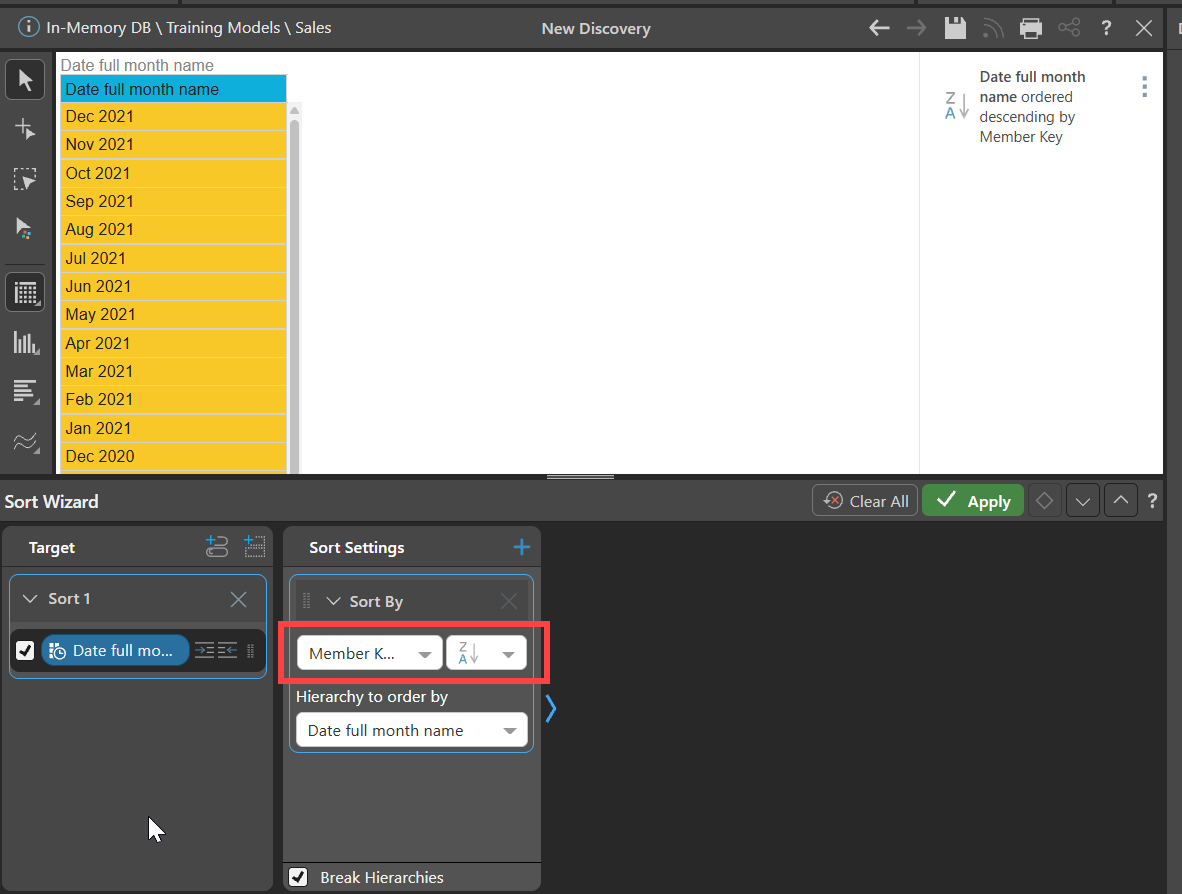Select the column chart icon
This screenshot has width=1182, height=894.
25,343
